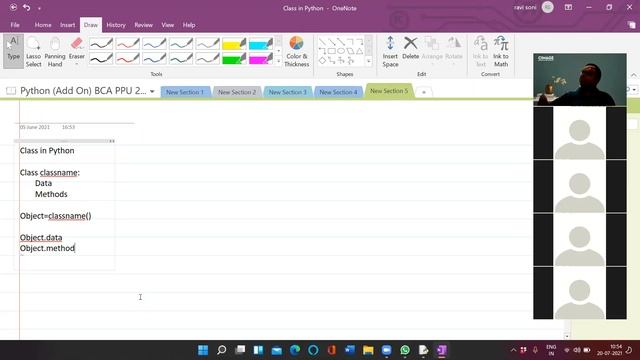Open New Section 2 tab
The width and height of the screenshot is (640, 360).
tap(237, 92)
